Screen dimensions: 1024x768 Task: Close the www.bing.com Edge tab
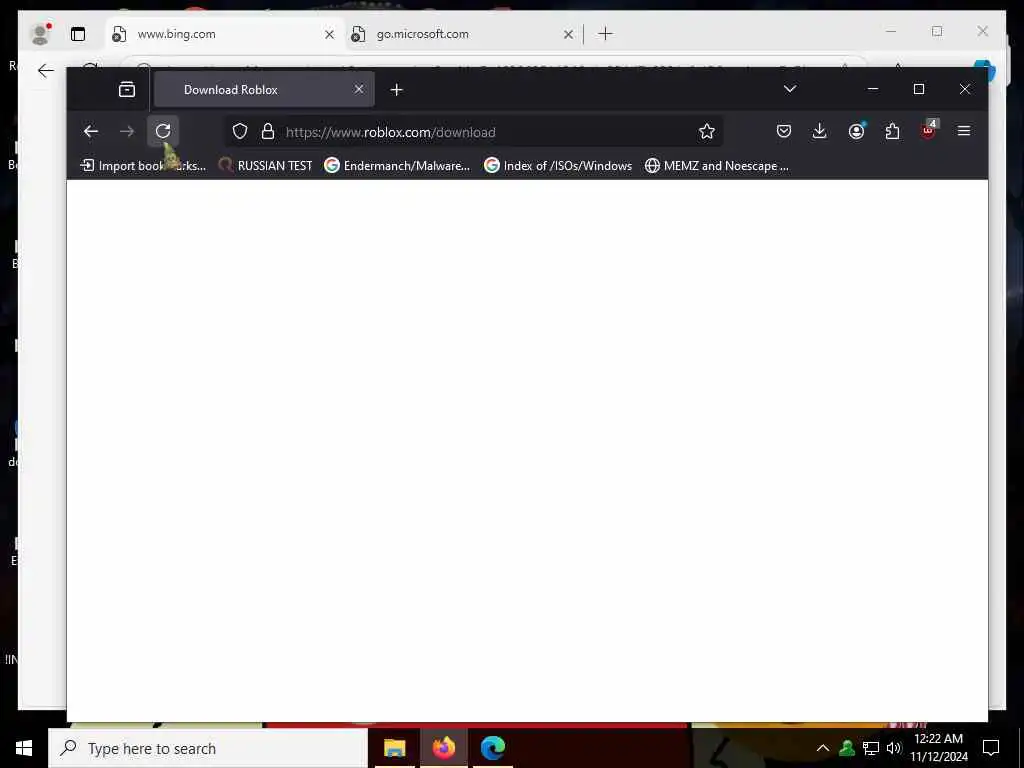click(x=330, y=34)
